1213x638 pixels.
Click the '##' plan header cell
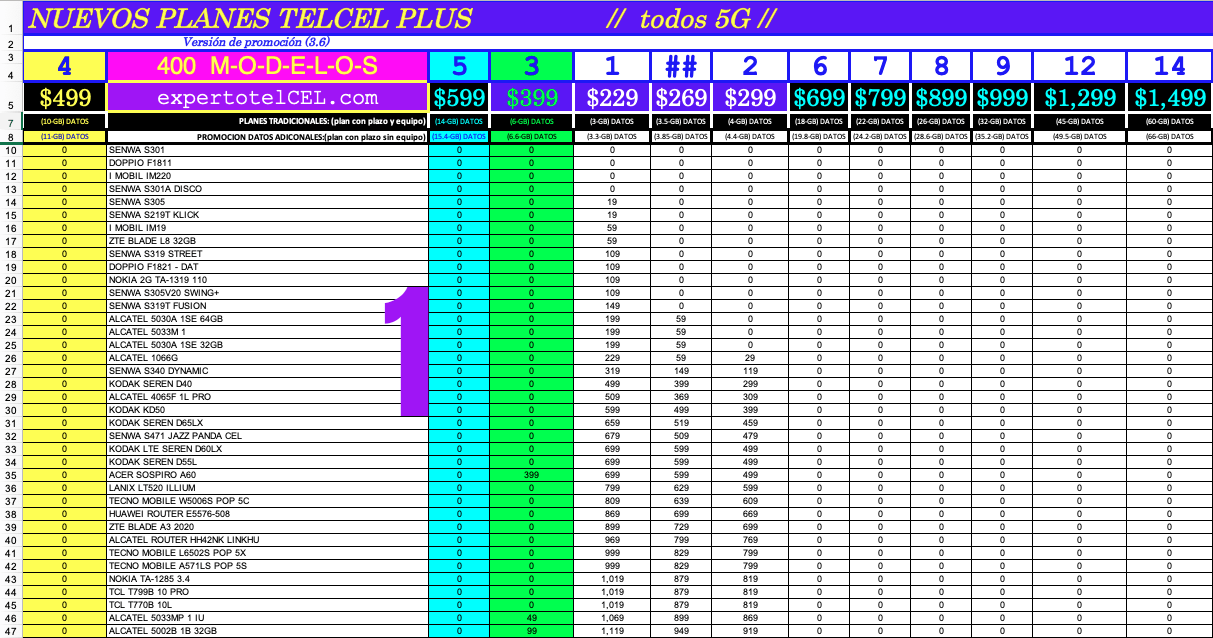point(681,66)
